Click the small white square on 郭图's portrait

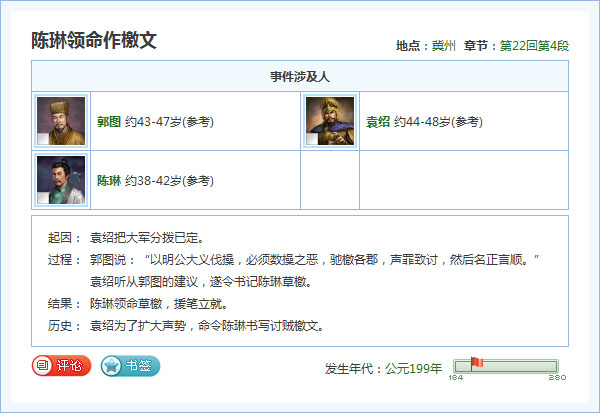43,139
